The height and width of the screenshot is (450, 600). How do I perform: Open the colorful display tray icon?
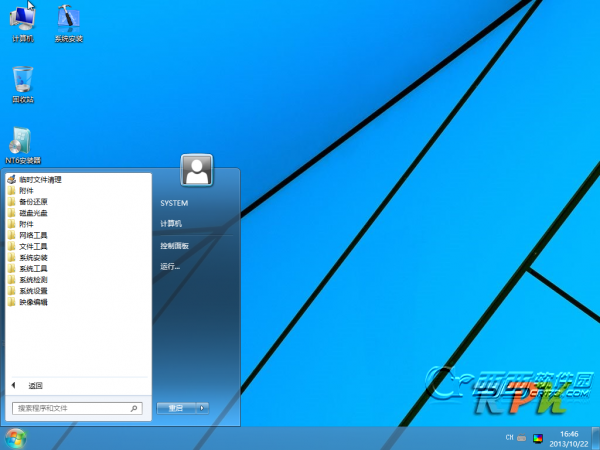click(538, 438)
